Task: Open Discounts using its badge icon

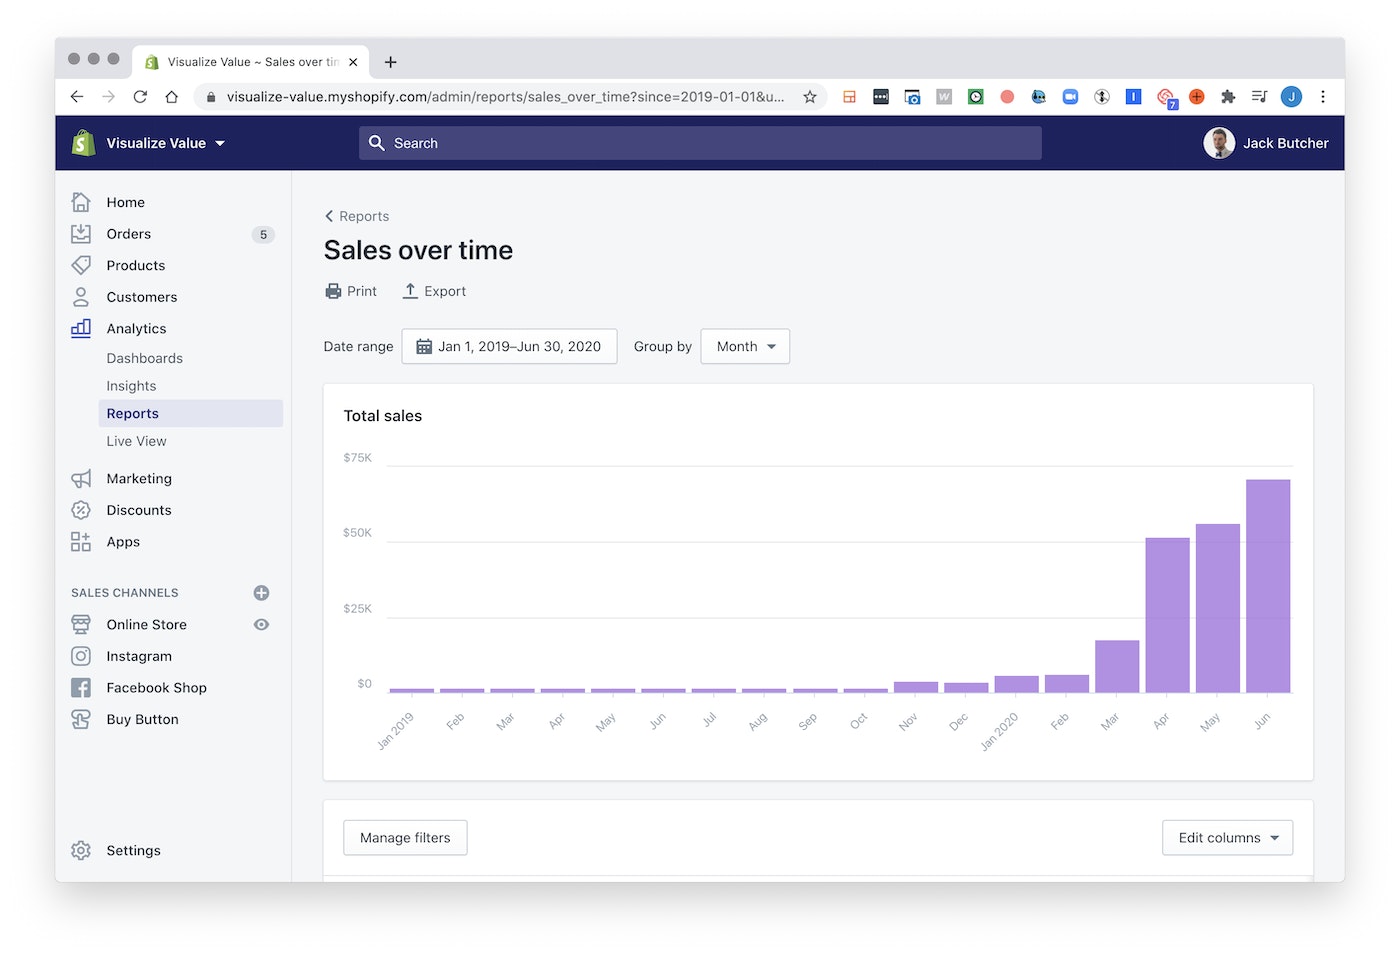Action: pos(81,510)
